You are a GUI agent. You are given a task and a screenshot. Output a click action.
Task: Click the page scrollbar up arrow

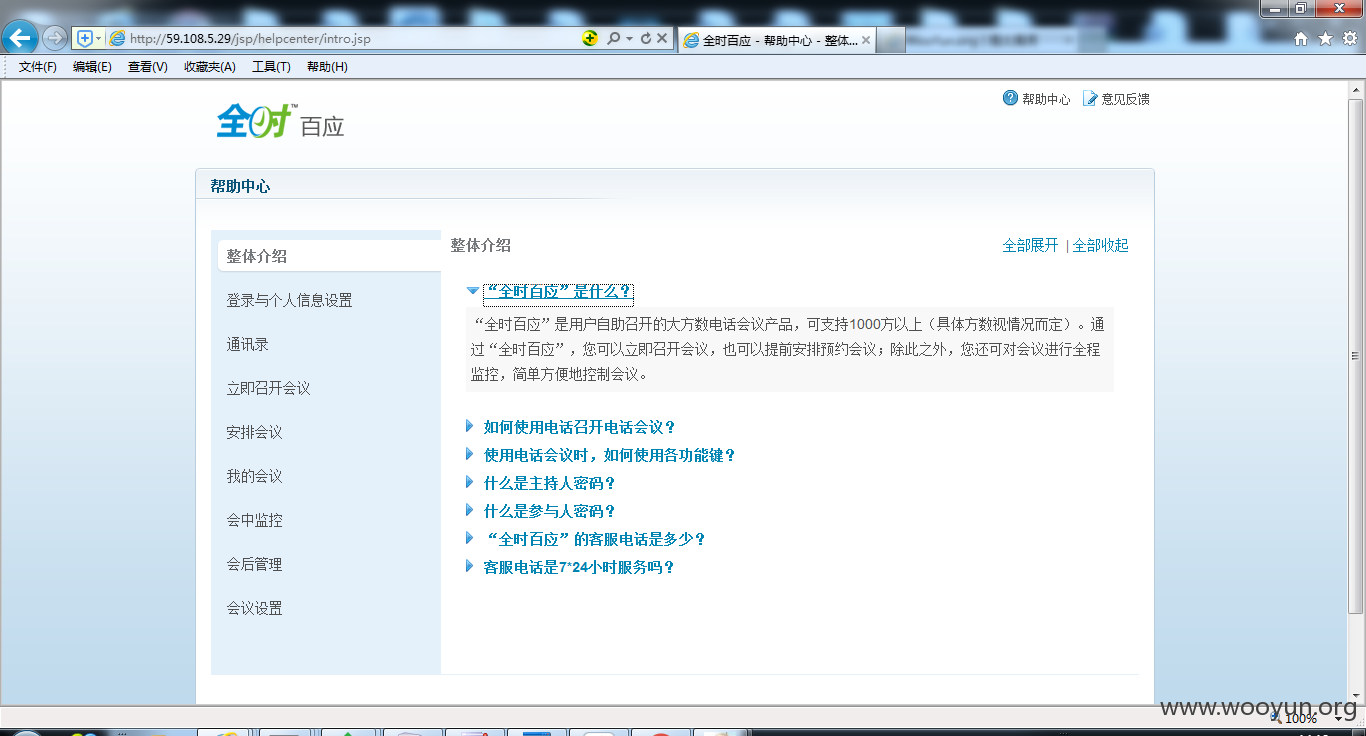(x=1356, y=90)
